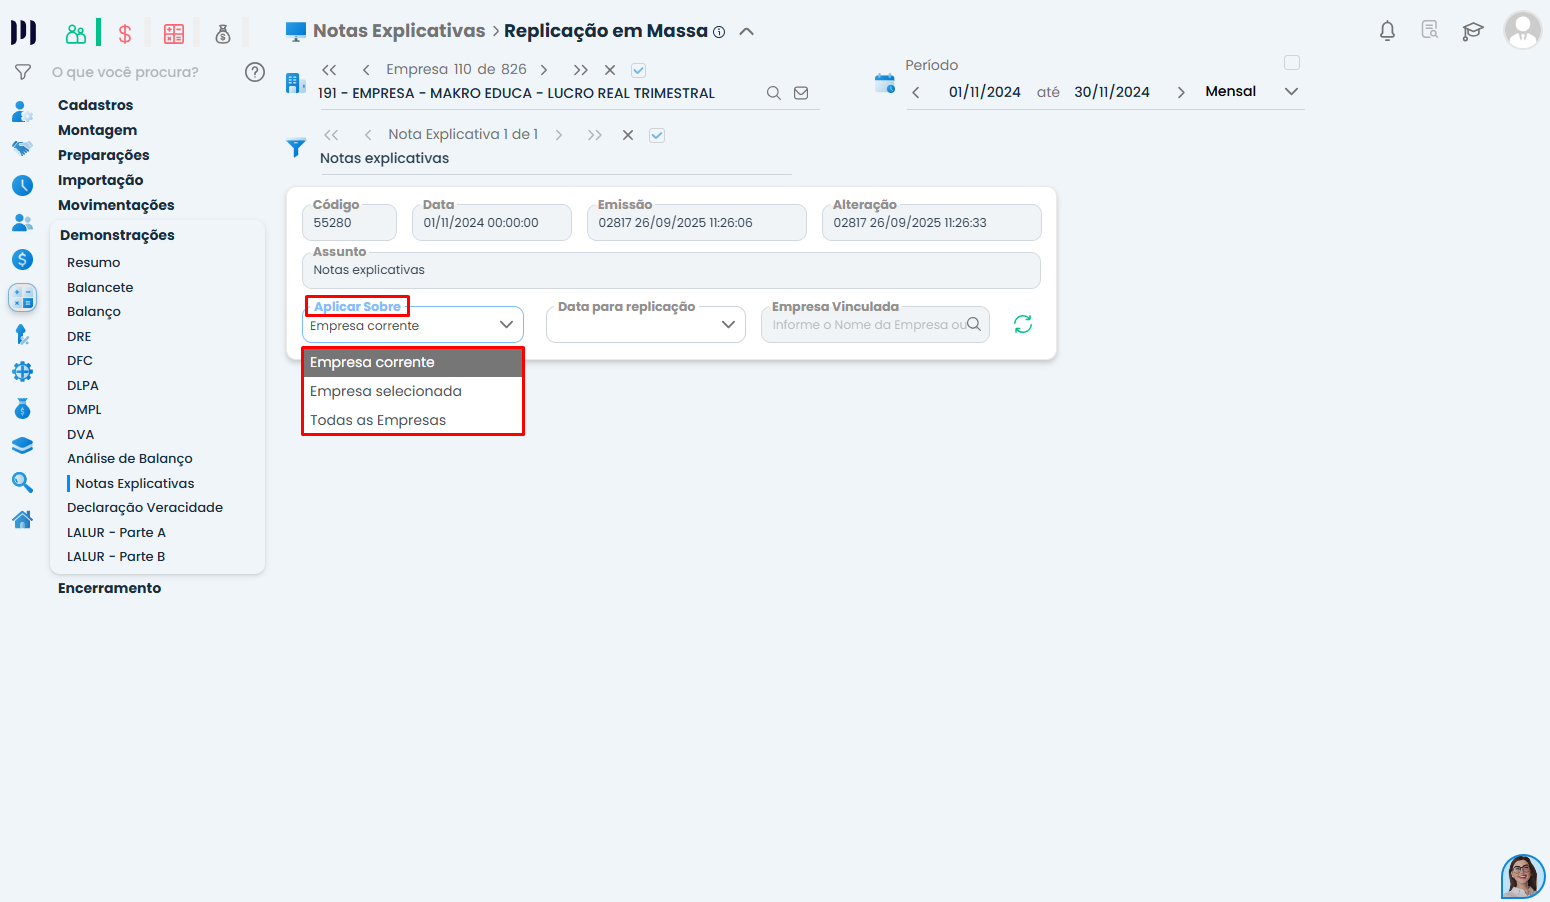The height and width of the screenshot is (902, 1550).
Task: Click the envelope icon beside company name
Action: 801,93
